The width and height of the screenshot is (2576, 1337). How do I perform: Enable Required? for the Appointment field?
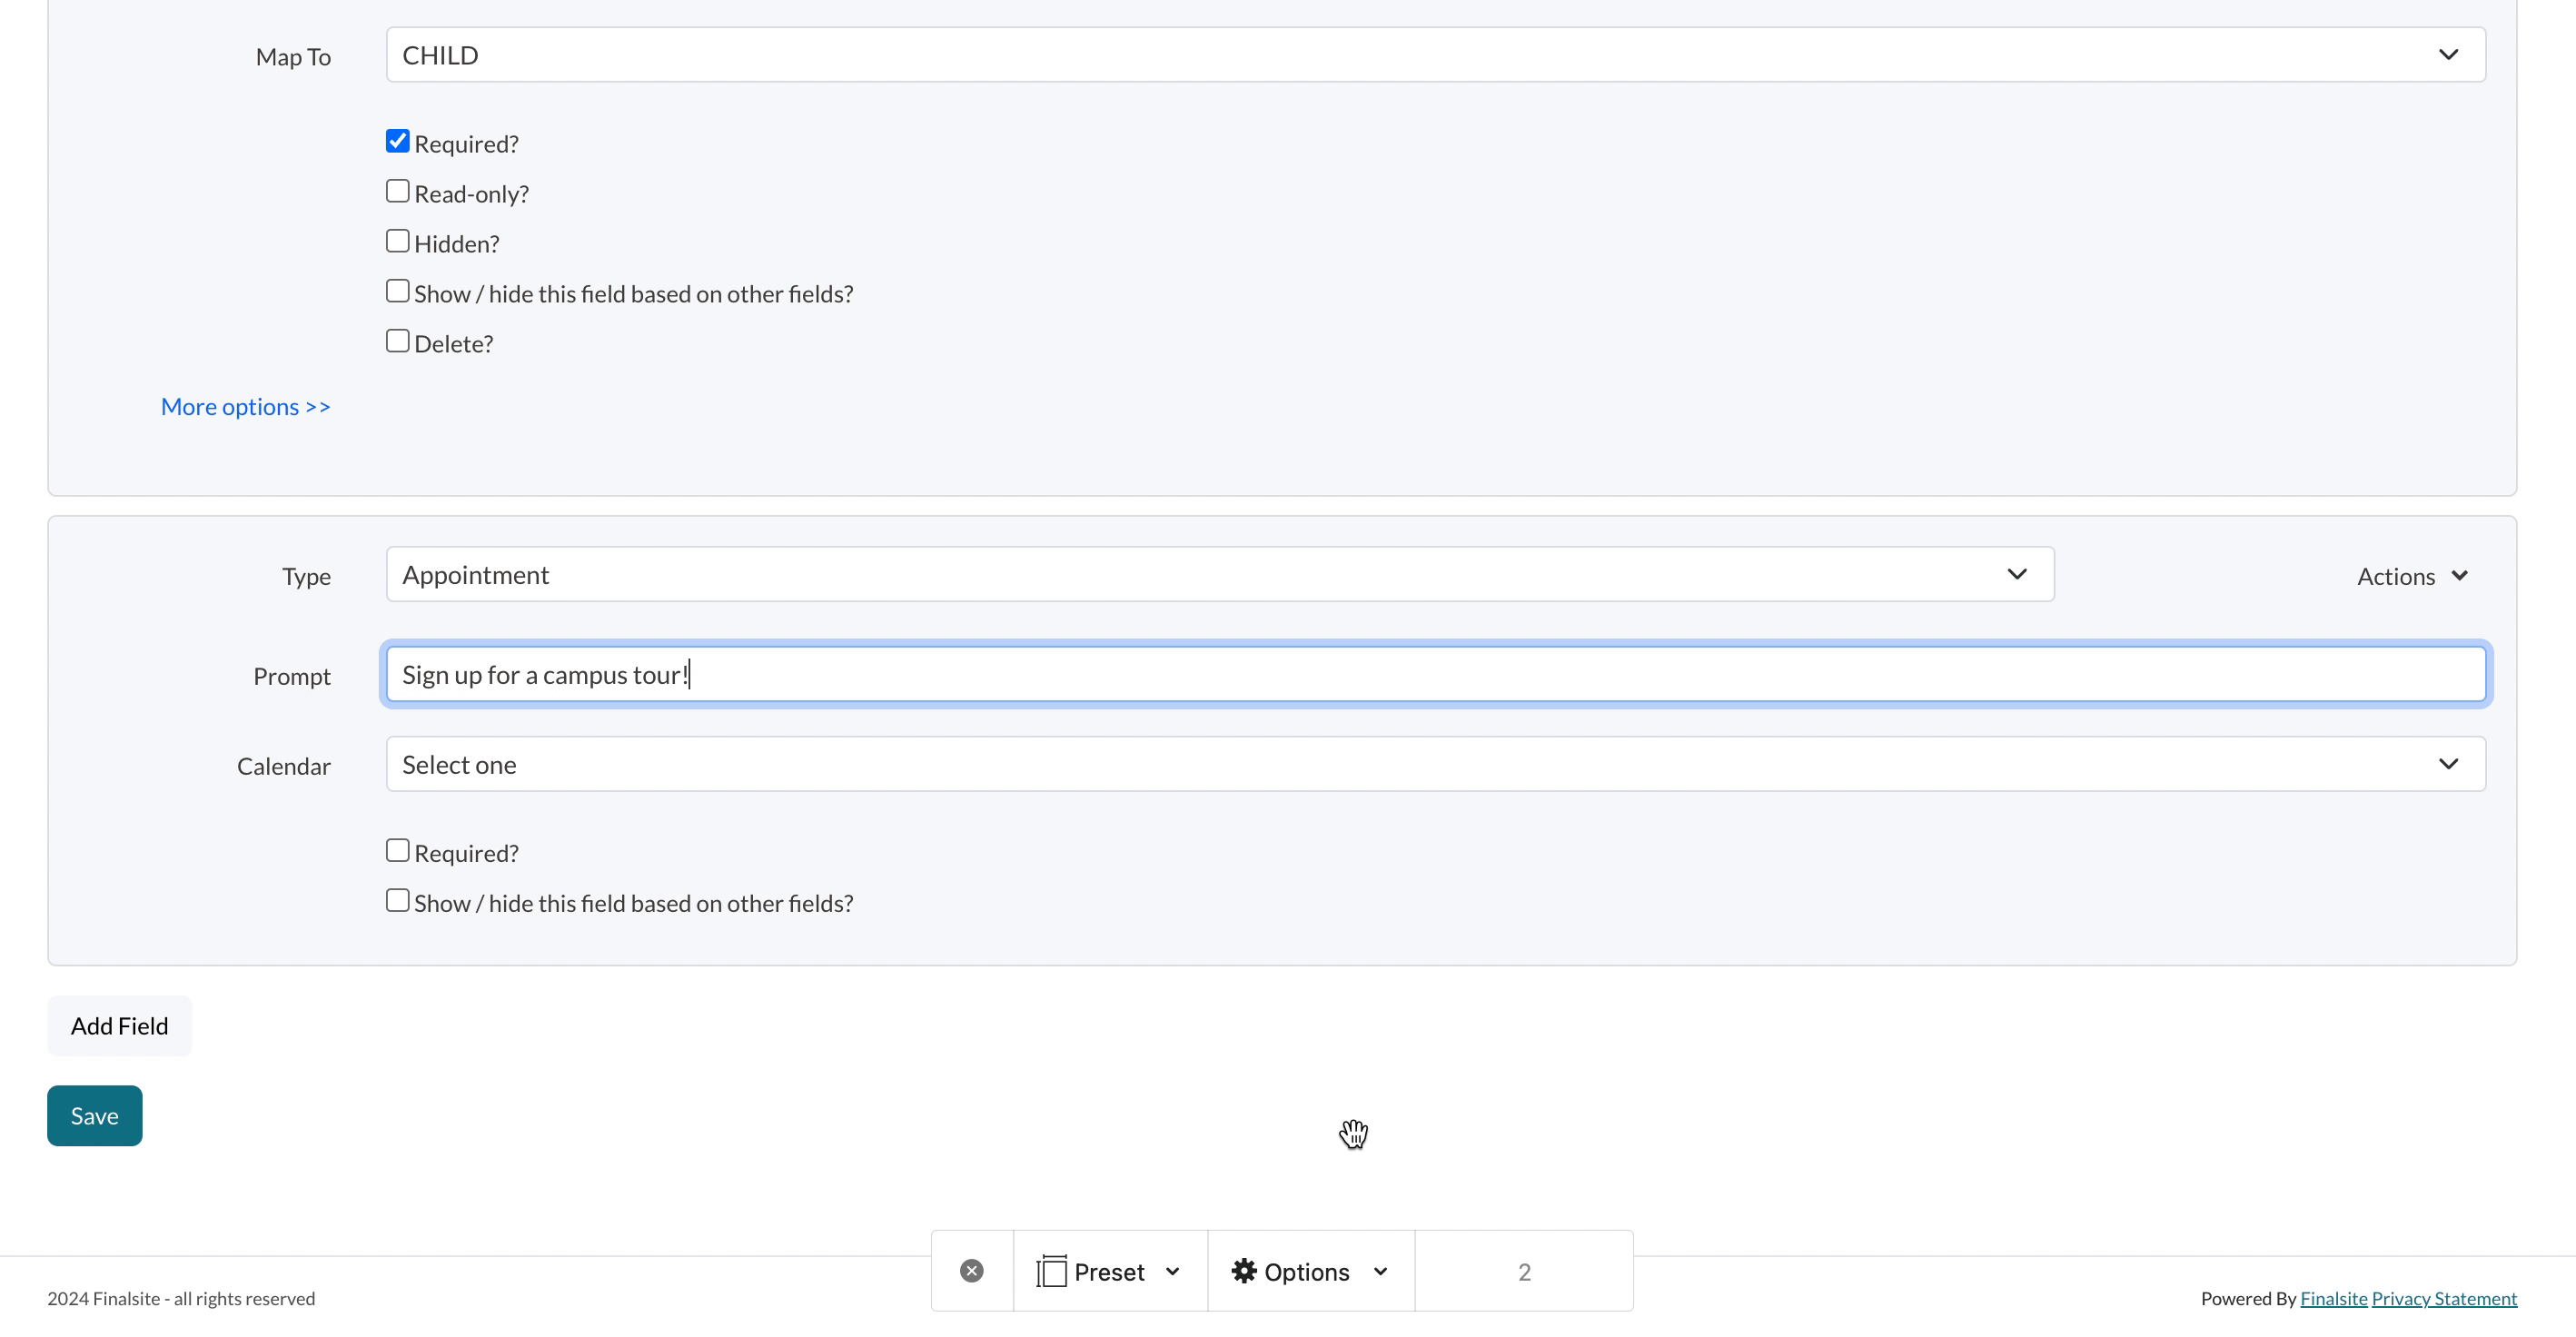pyautogui.click(x=397, y=851)
